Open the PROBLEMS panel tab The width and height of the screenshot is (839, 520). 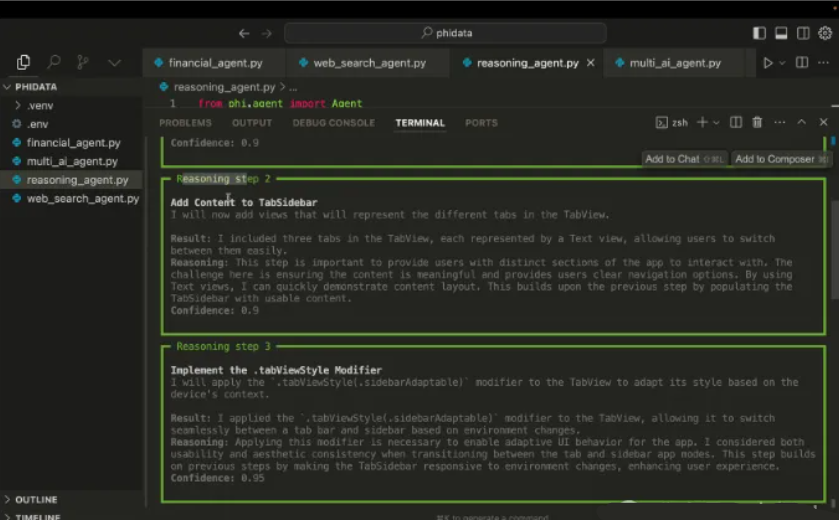[x=185, y=123]
